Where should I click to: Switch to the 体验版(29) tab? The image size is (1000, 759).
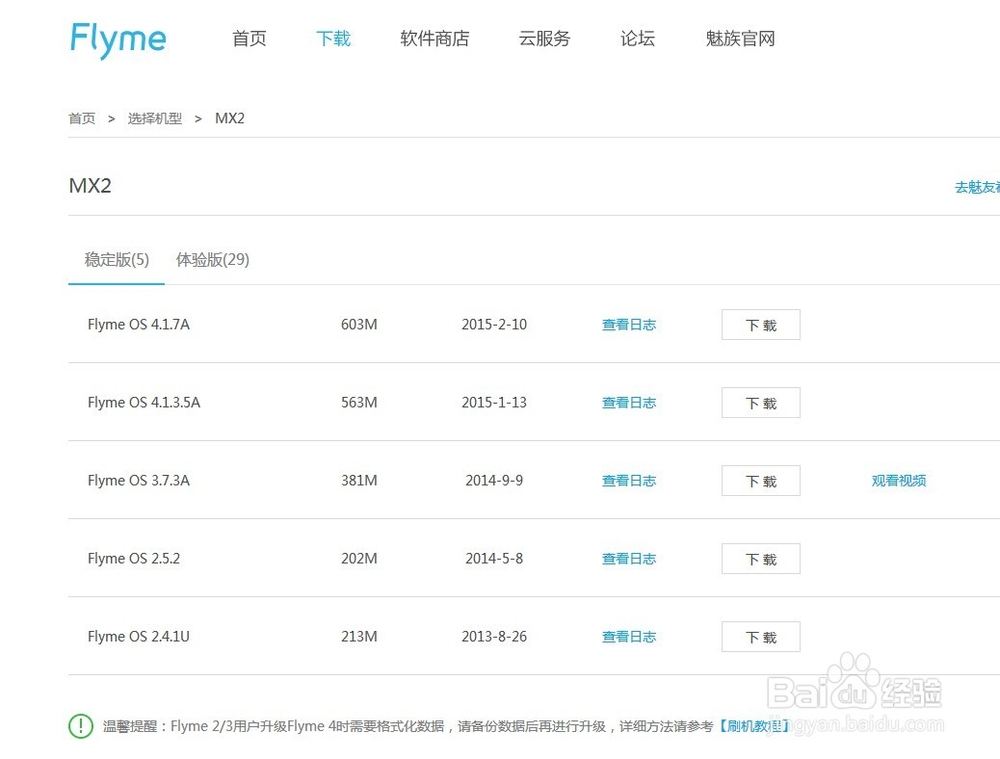tap(213, 259)
